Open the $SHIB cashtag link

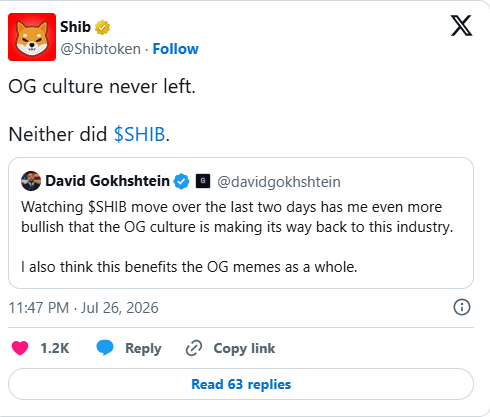(x=139, y=134)
